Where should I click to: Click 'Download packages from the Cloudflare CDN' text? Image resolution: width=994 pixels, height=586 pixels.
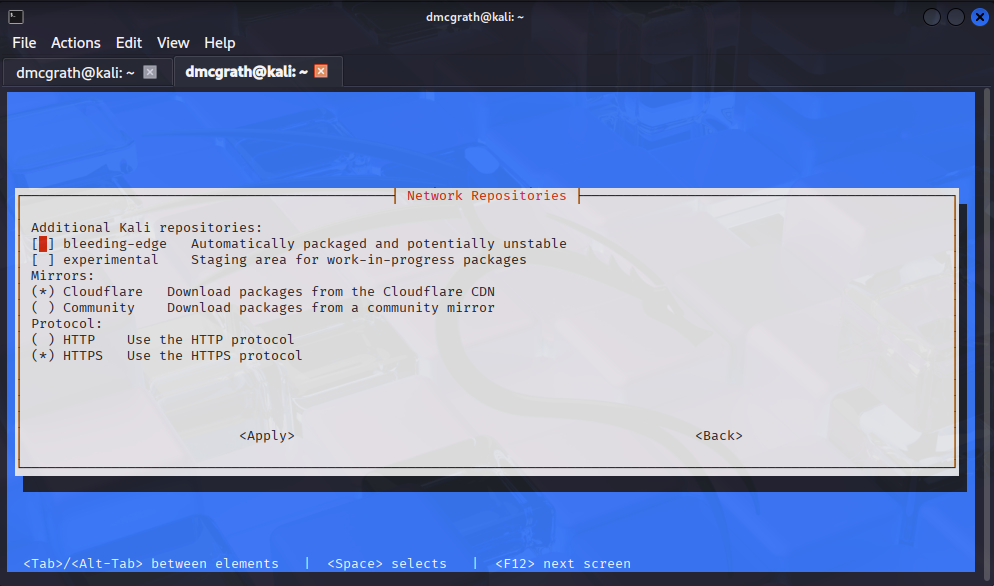coord(331,292)
